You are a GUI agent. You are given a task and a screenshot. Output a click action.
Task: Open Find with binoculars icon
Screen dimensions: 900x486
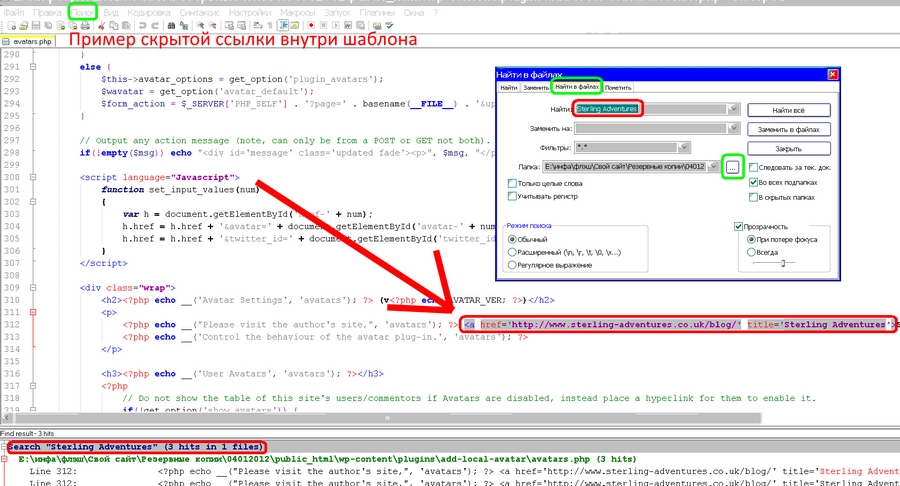(x=171, y=26)
